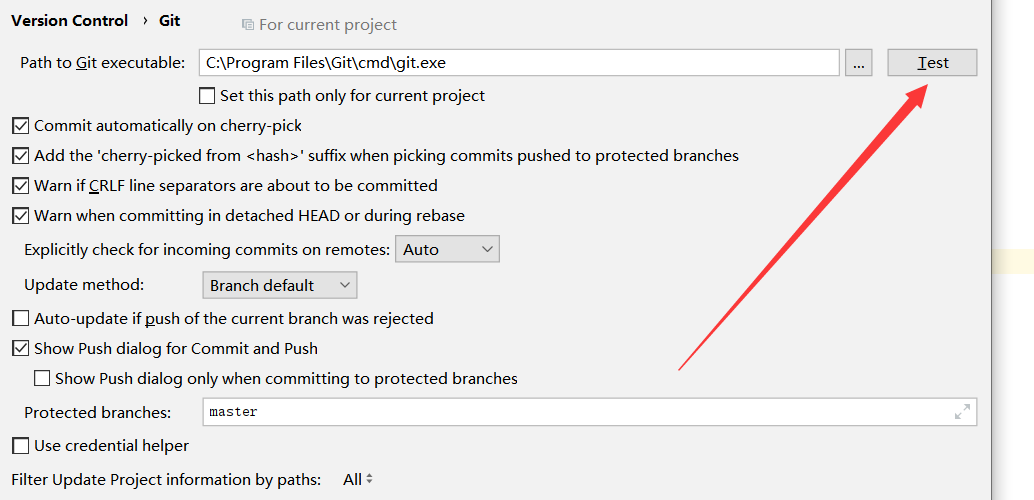Viewport: 1034px width, 500px height.
Task: Enable auto-update if push was rejected
Action: point(20,319)
